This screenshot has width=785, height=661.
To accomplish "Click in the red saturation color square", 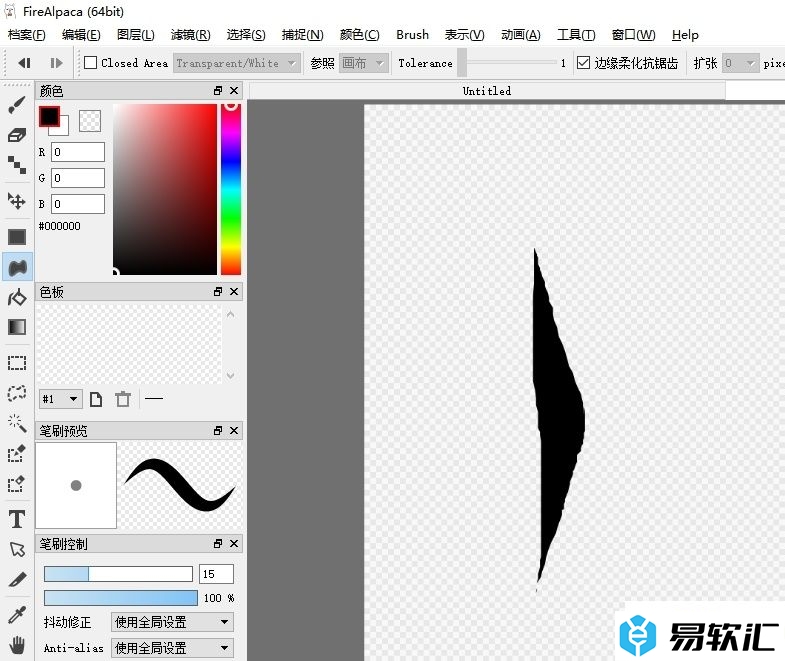I will tap(165, 189).
